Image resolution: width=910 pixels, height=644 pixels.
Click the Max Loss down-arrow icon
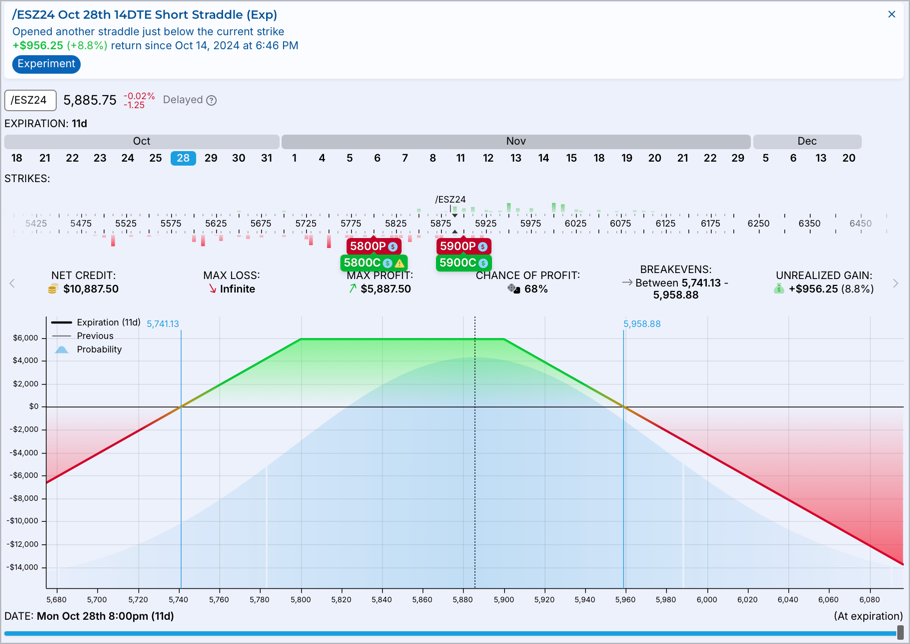[212, 289]
